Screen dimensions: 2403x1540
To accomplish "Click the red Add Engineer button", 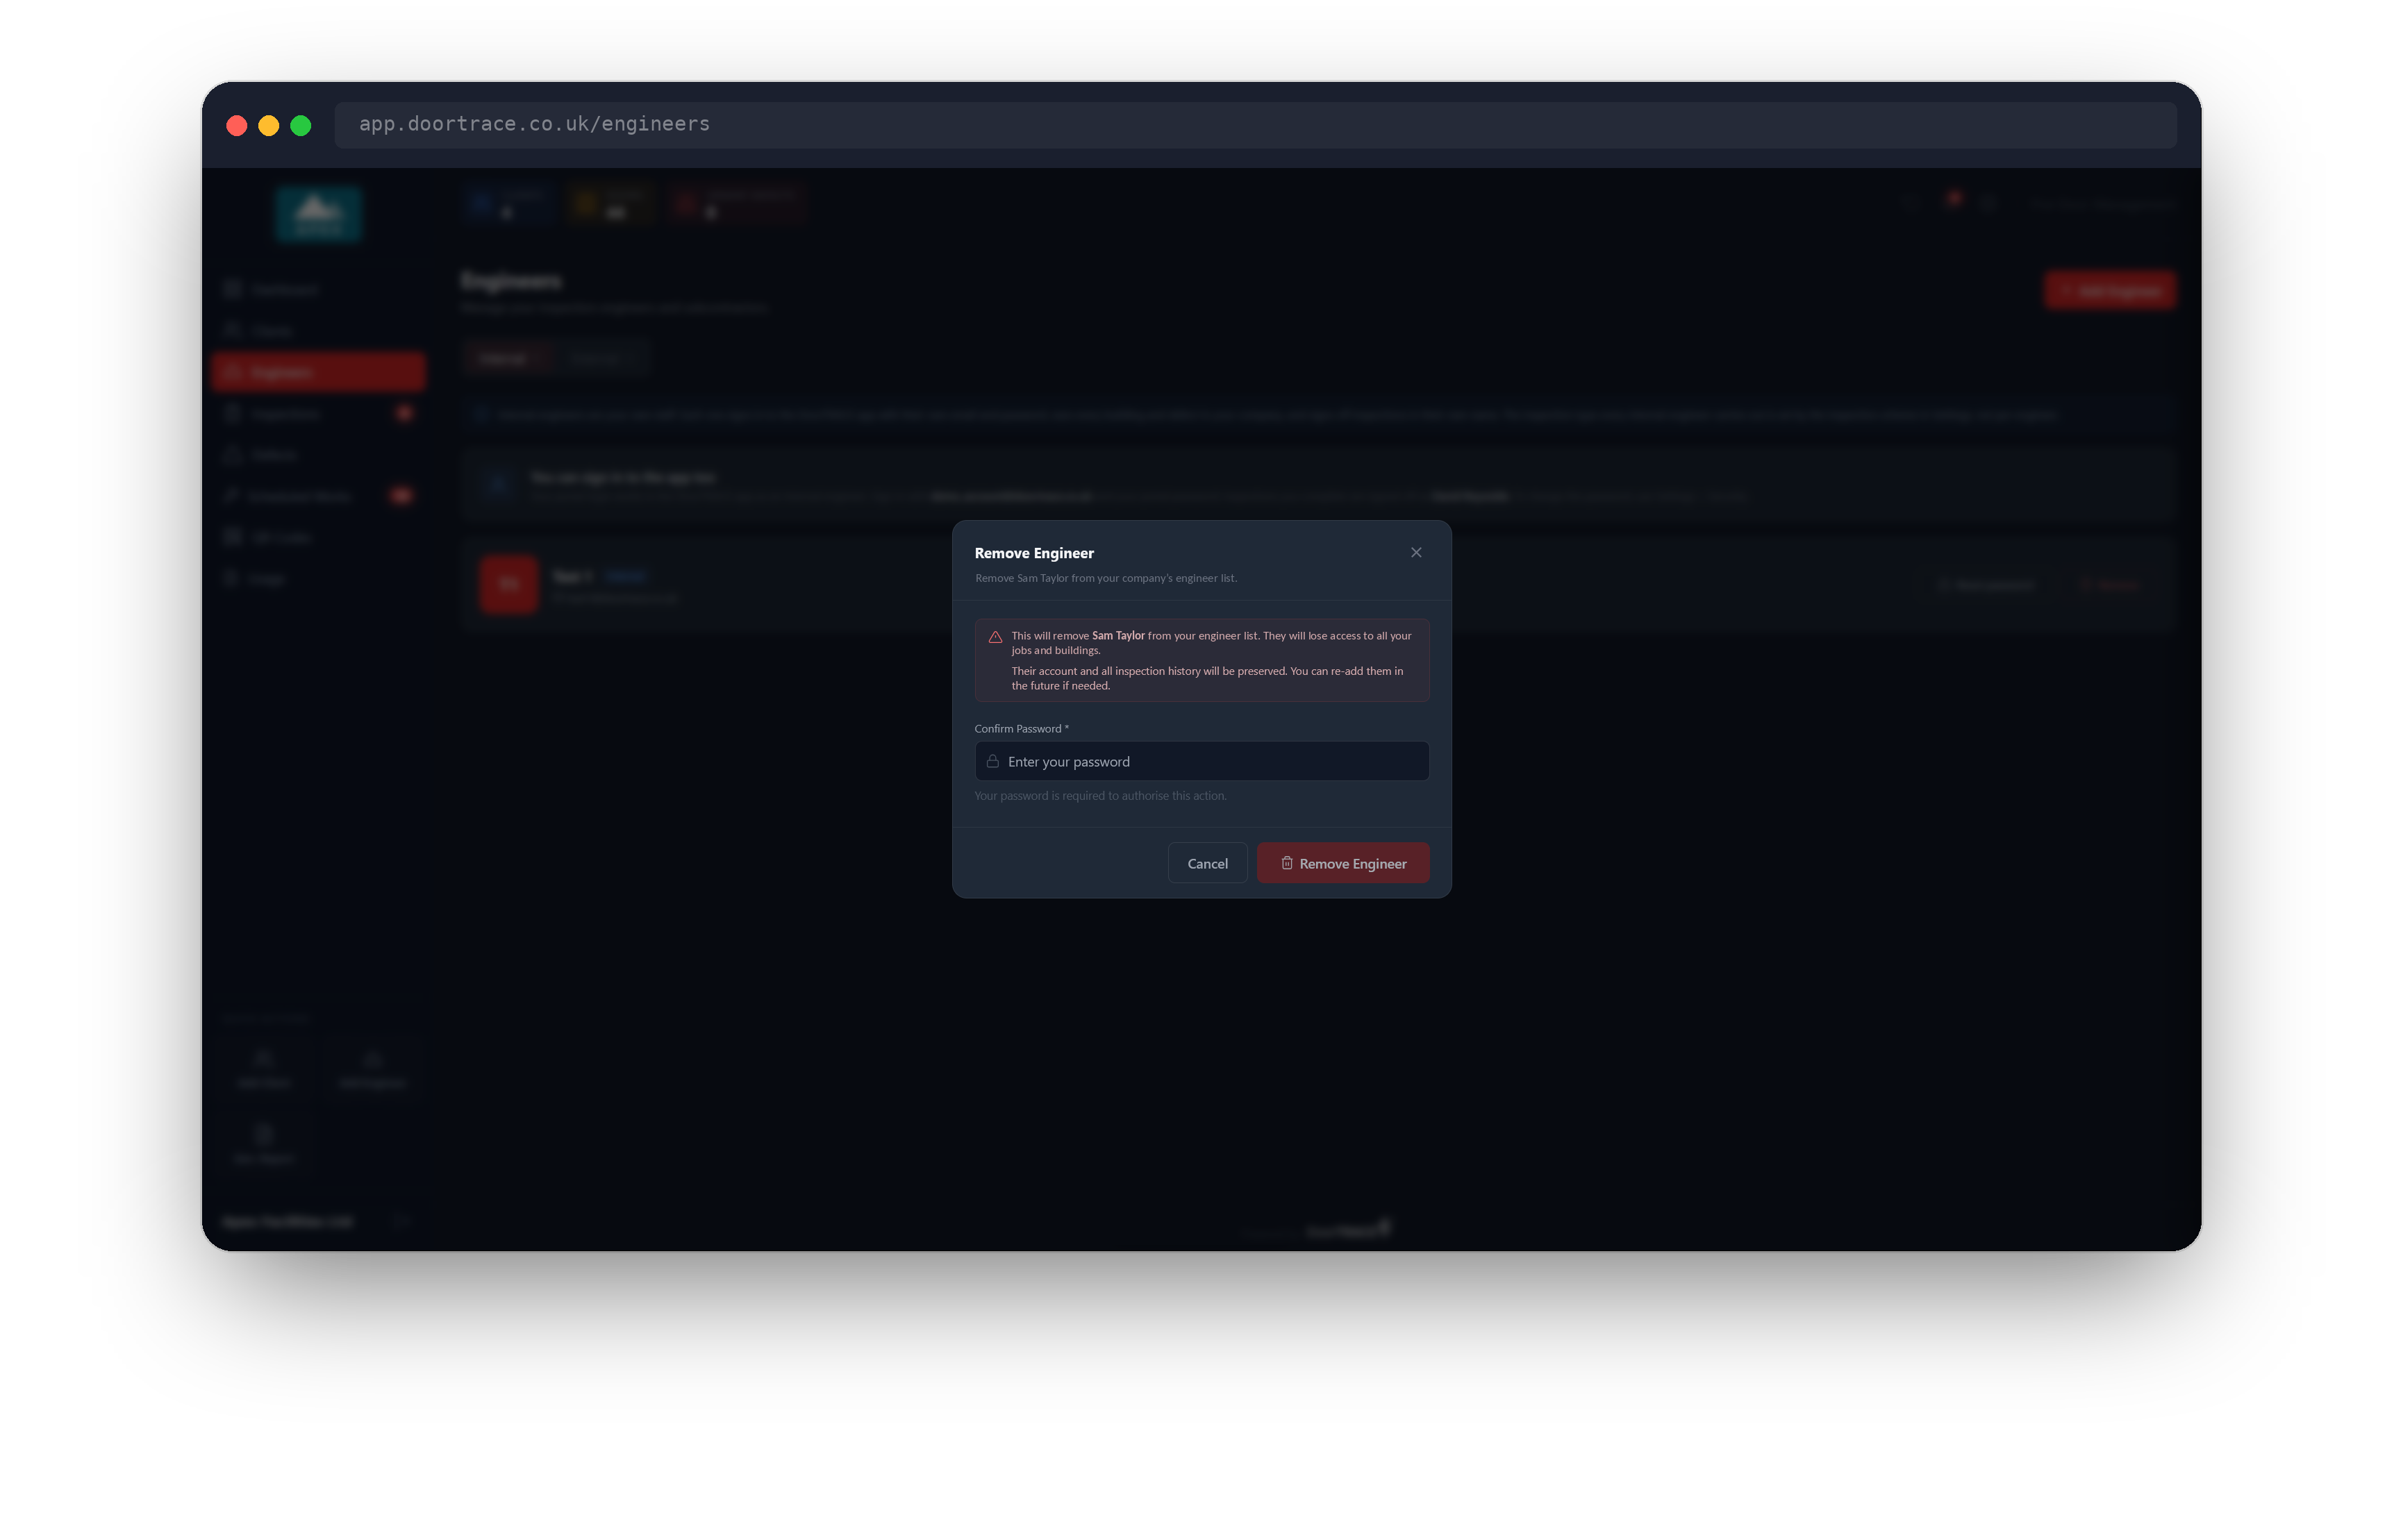I will [2109, 291].
